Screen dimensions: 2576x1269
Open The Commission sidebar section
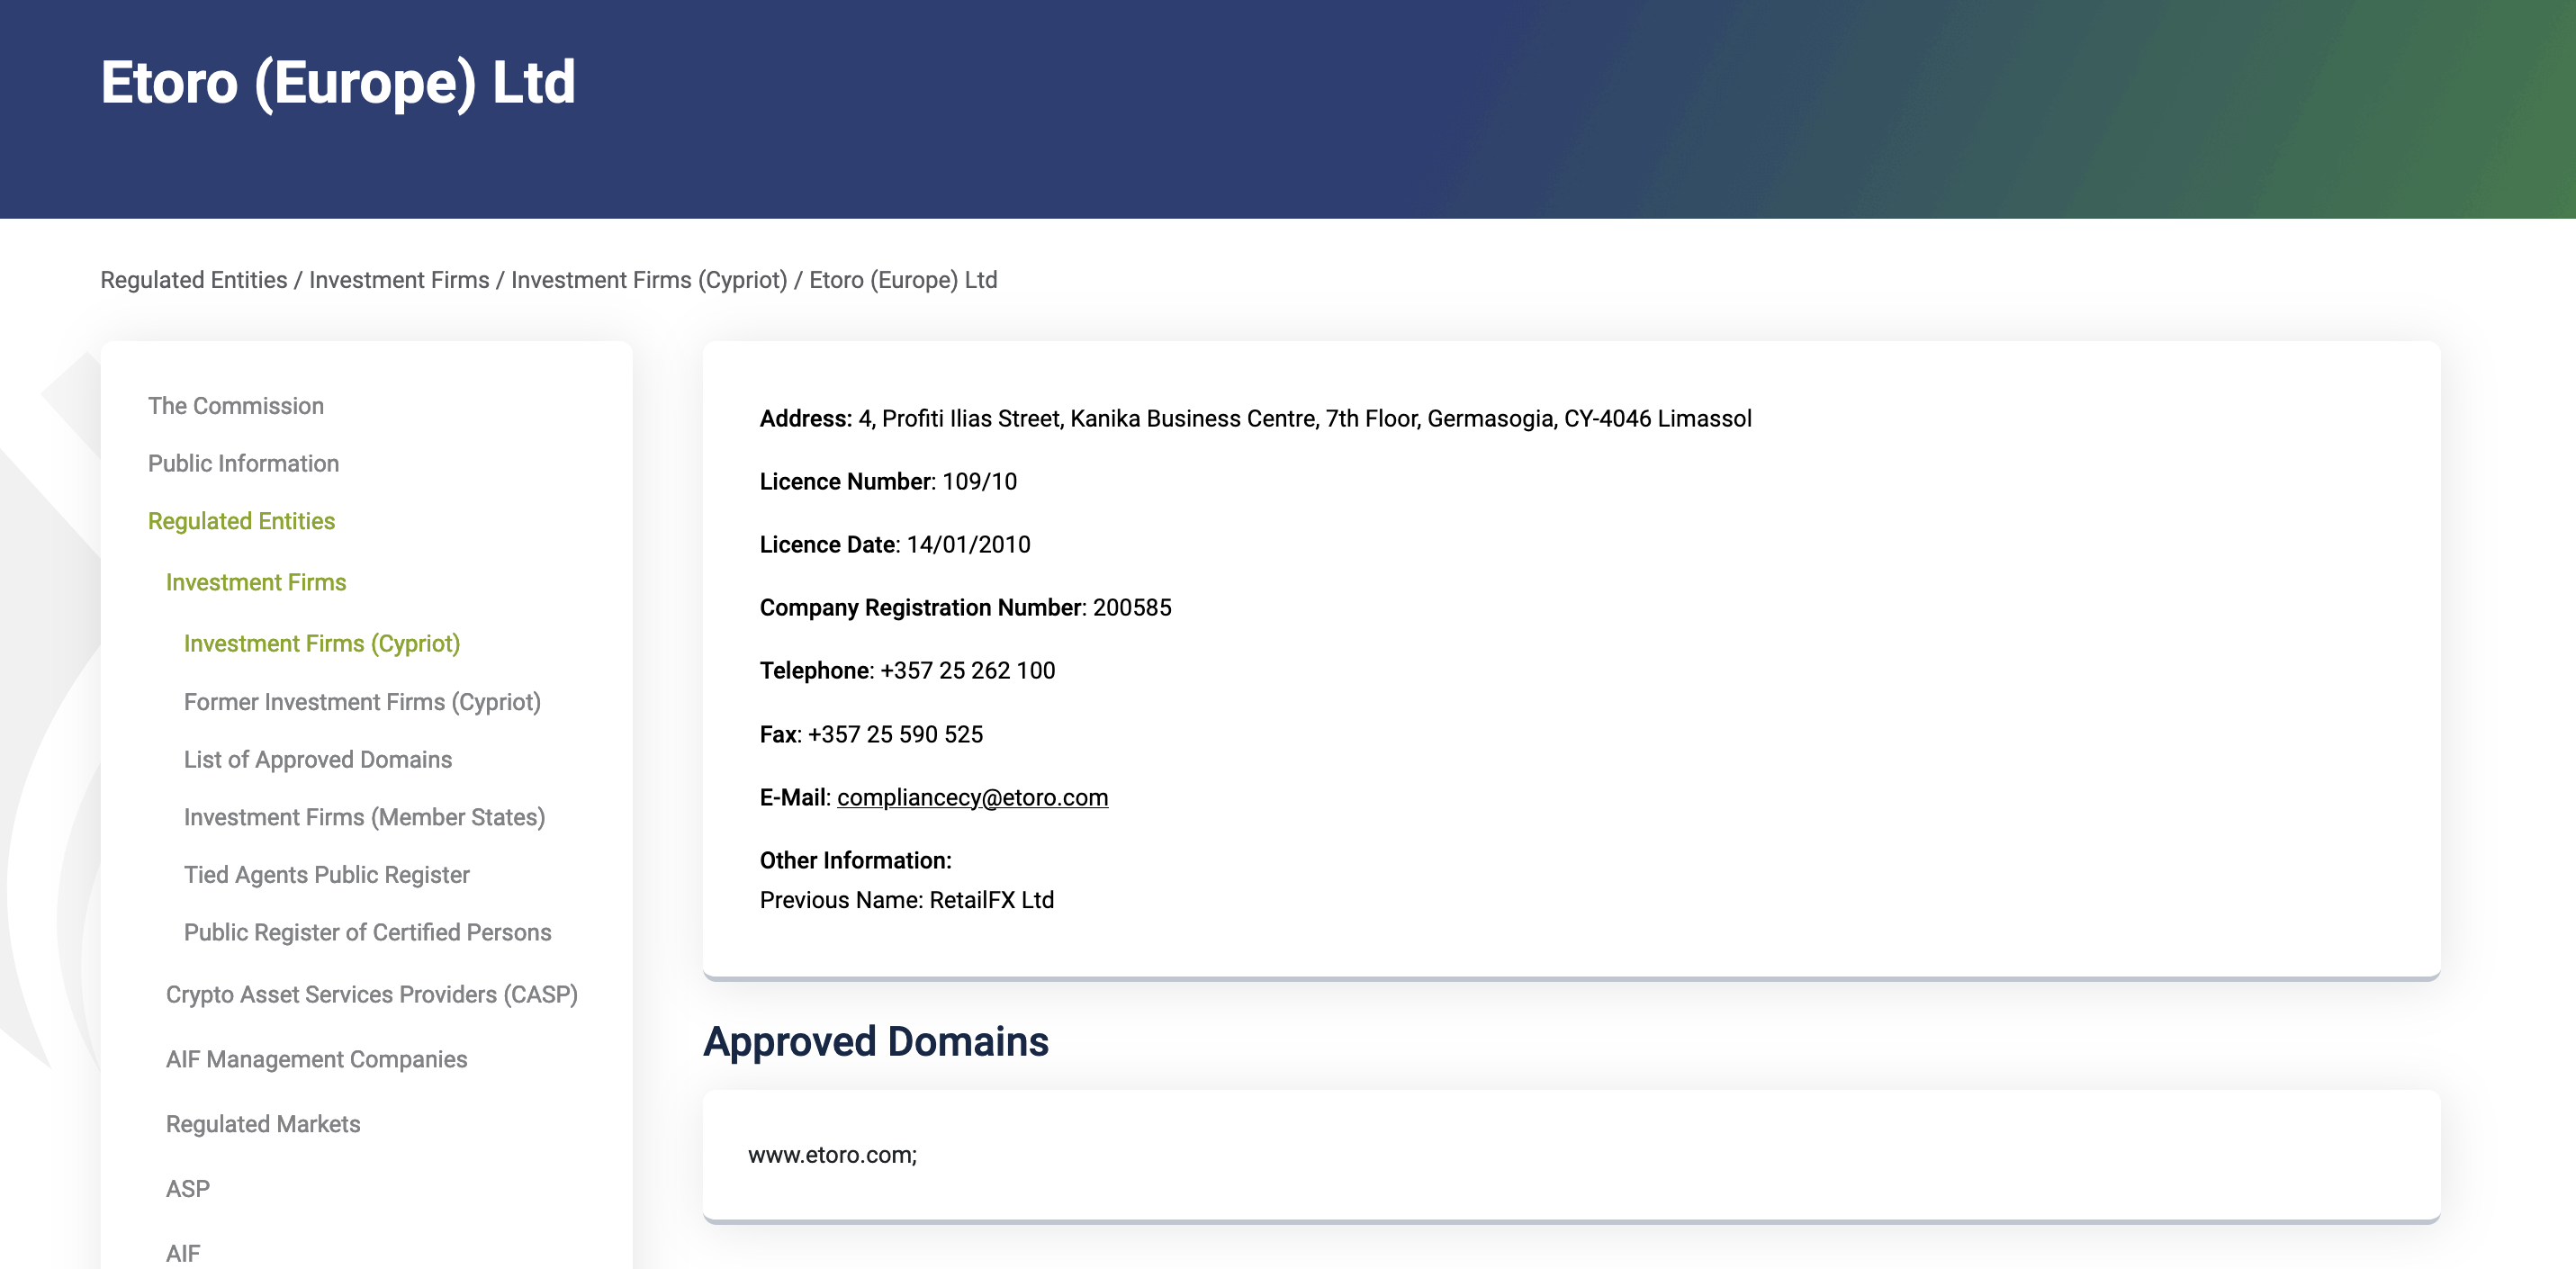(x=235, y=406)
